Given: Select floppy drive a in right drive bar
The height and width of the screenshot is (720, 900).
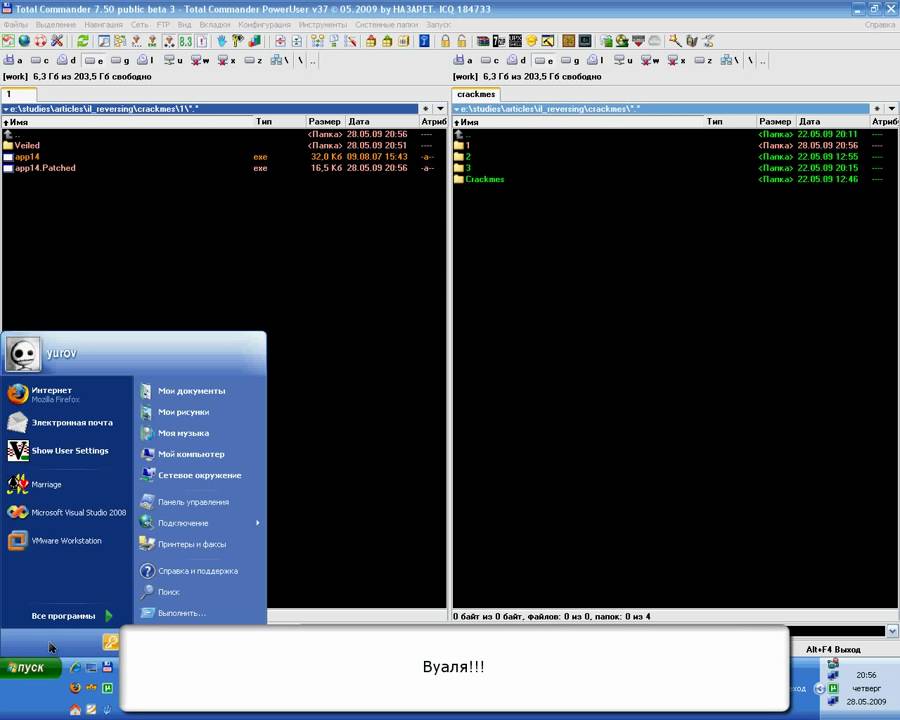Looking at the screenshot, I should tap(463, 60).
